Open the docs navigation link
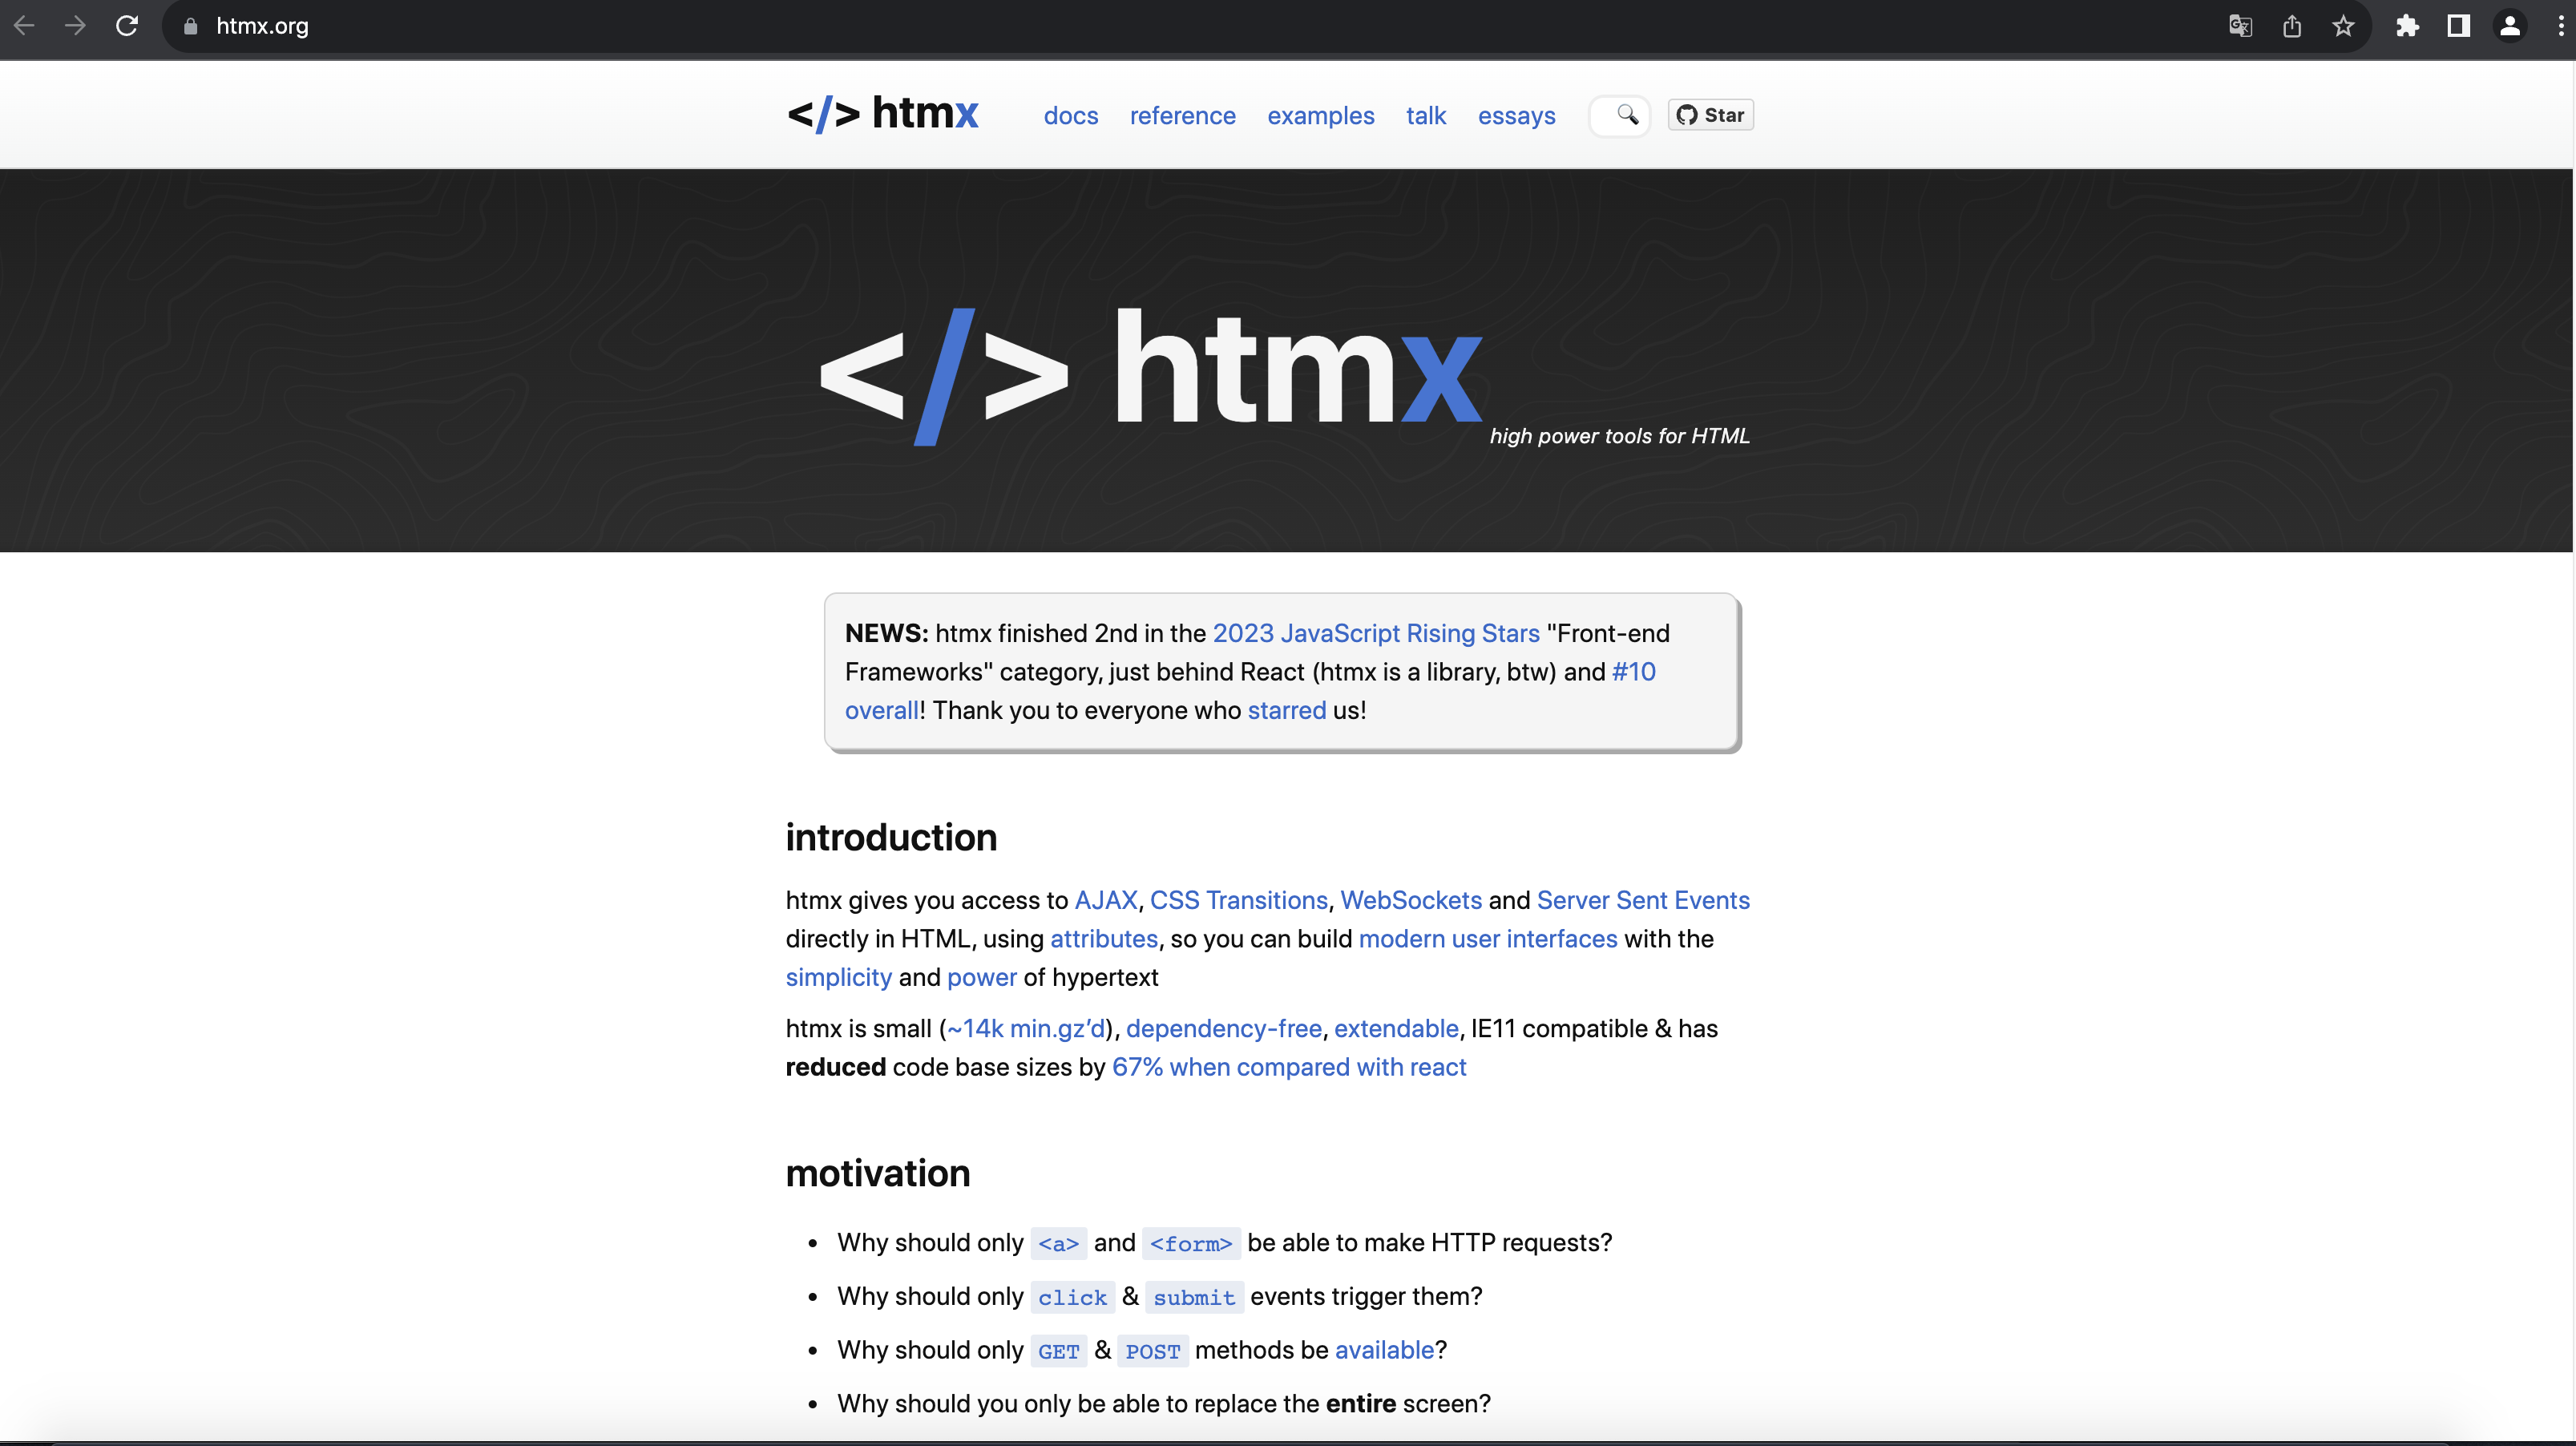The image size is (2576, 1446). 1071,116
